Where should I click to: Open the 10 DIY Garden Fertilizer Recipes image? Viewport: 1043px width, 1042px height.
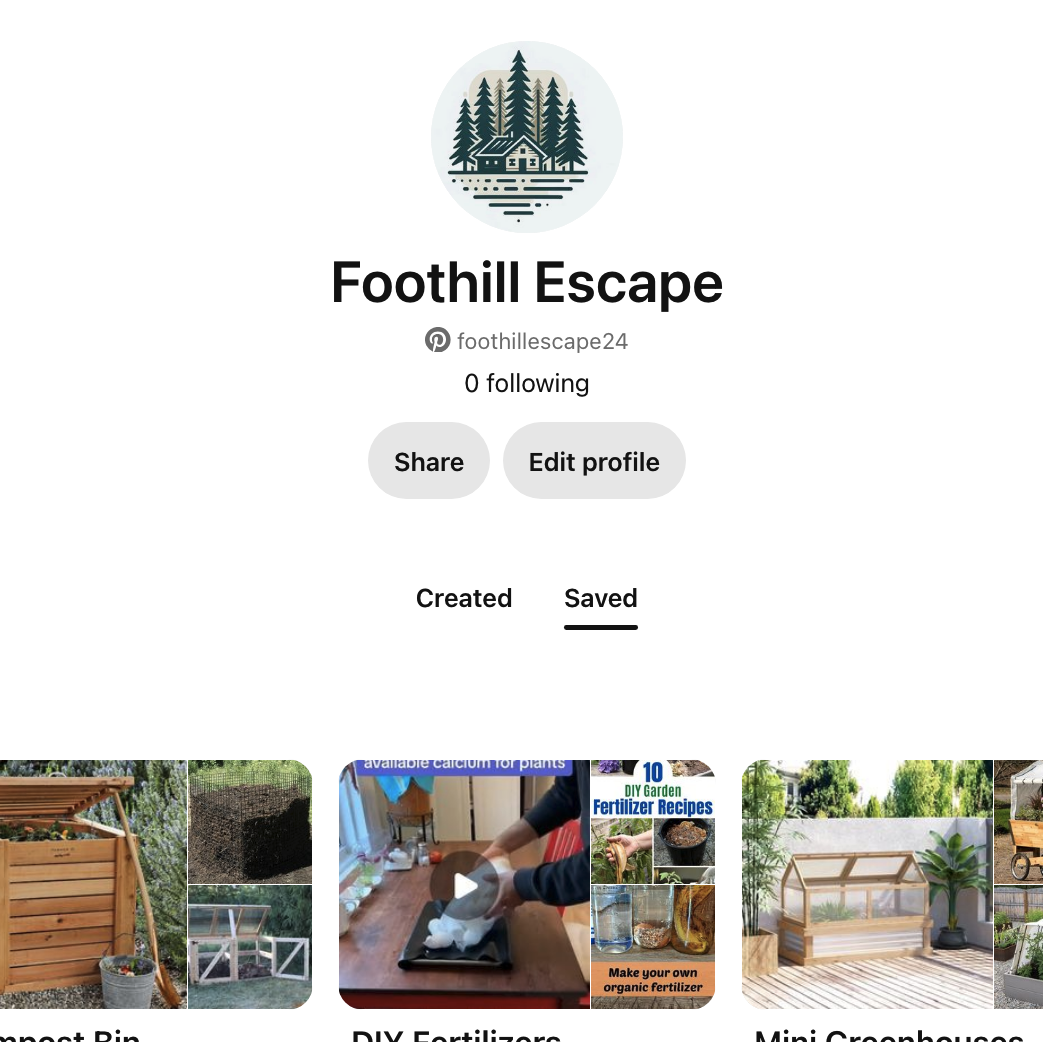(x=653, y=822)
